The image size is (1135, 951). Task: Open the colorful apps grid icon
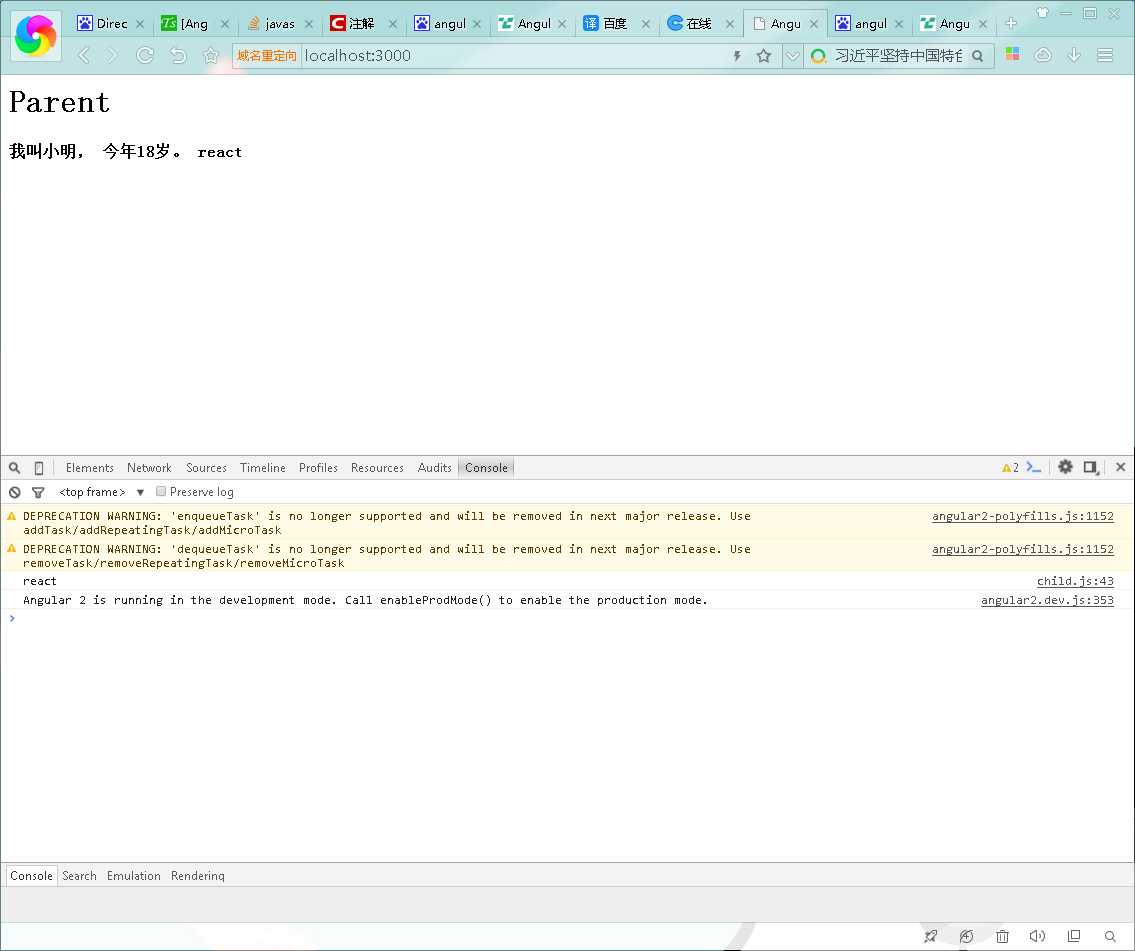[x=1013, y=54]
